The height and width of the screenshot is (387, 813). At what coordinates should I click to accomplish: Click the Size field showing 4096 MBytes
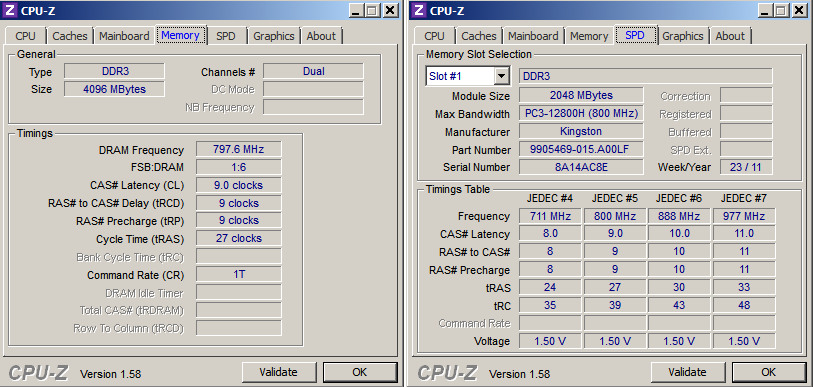(x=115, y=89)
